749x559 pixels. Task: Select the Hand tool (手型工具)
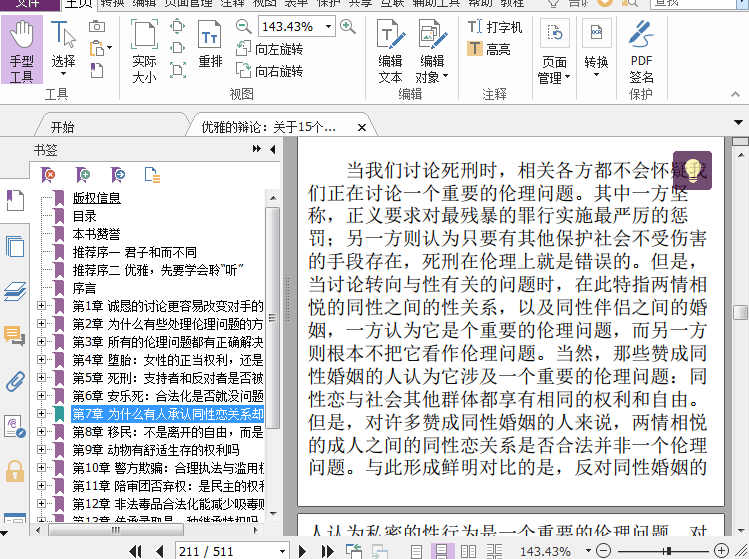pyautogui.click(x=21, y=50)
